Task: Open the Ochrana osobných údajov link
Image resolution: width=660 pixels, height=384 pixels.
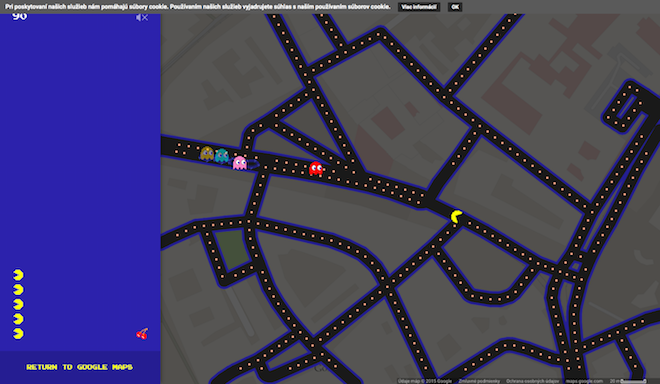Action: coord(532,381)
